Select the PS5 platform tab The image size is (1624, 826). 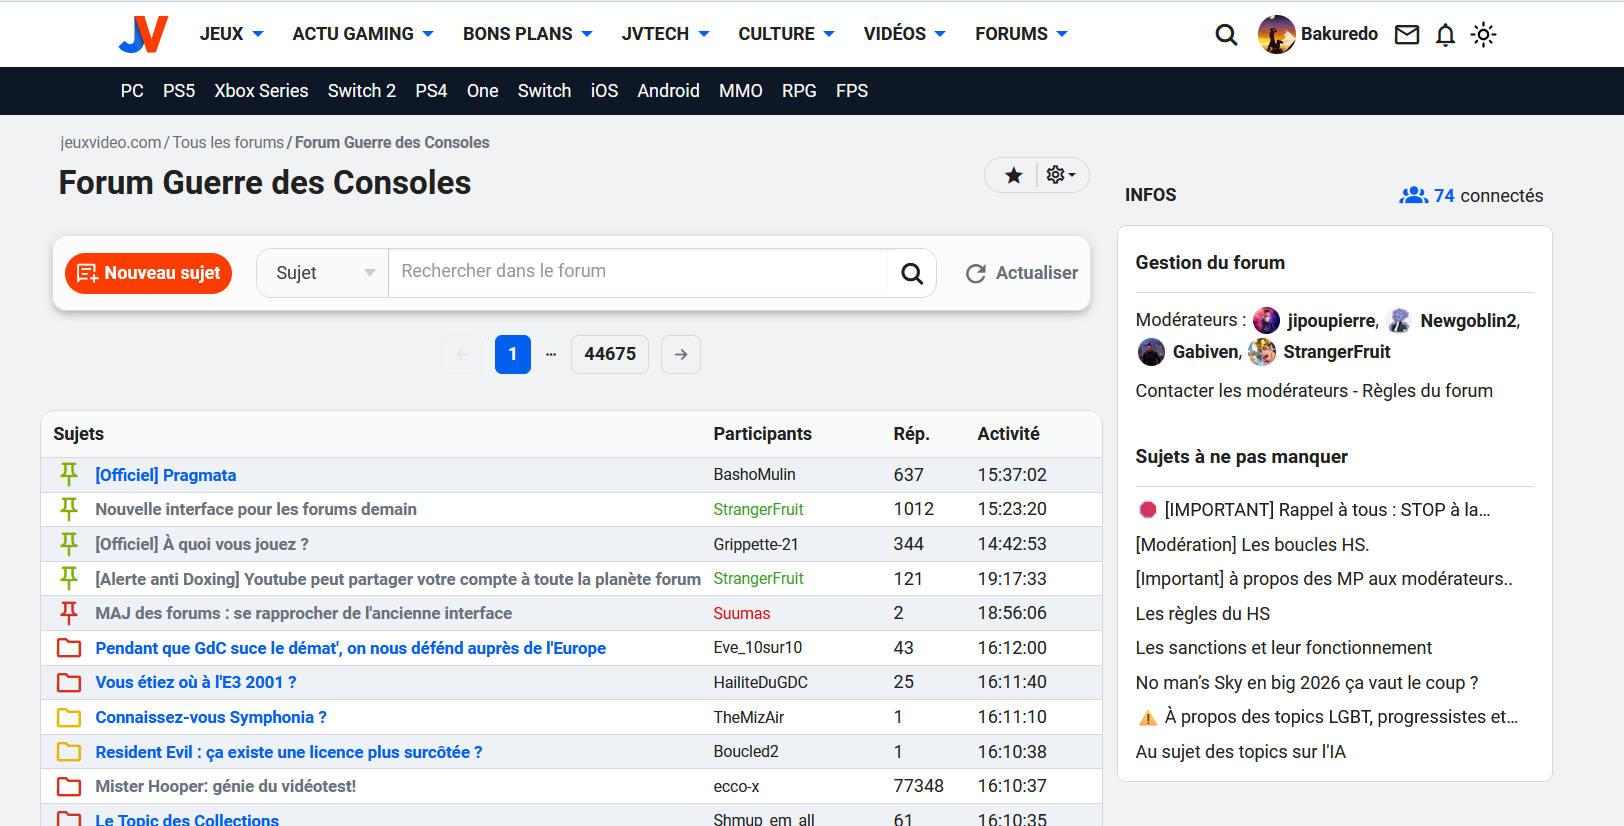coord(179,91)
